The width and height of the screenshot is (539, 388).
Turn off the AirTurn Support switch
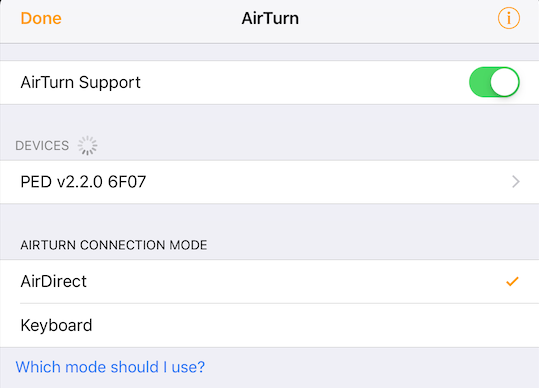click(x=494, y=82)
